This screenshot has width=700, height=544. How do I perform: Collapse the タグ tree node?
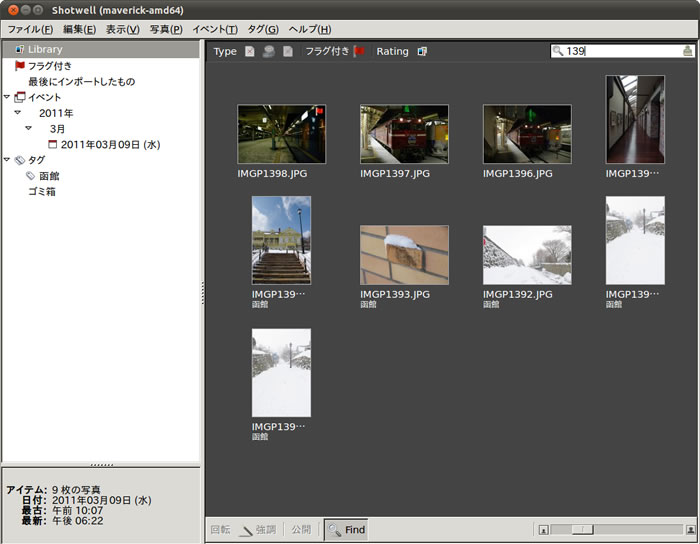pyautogui.click(x=7, y=159)
